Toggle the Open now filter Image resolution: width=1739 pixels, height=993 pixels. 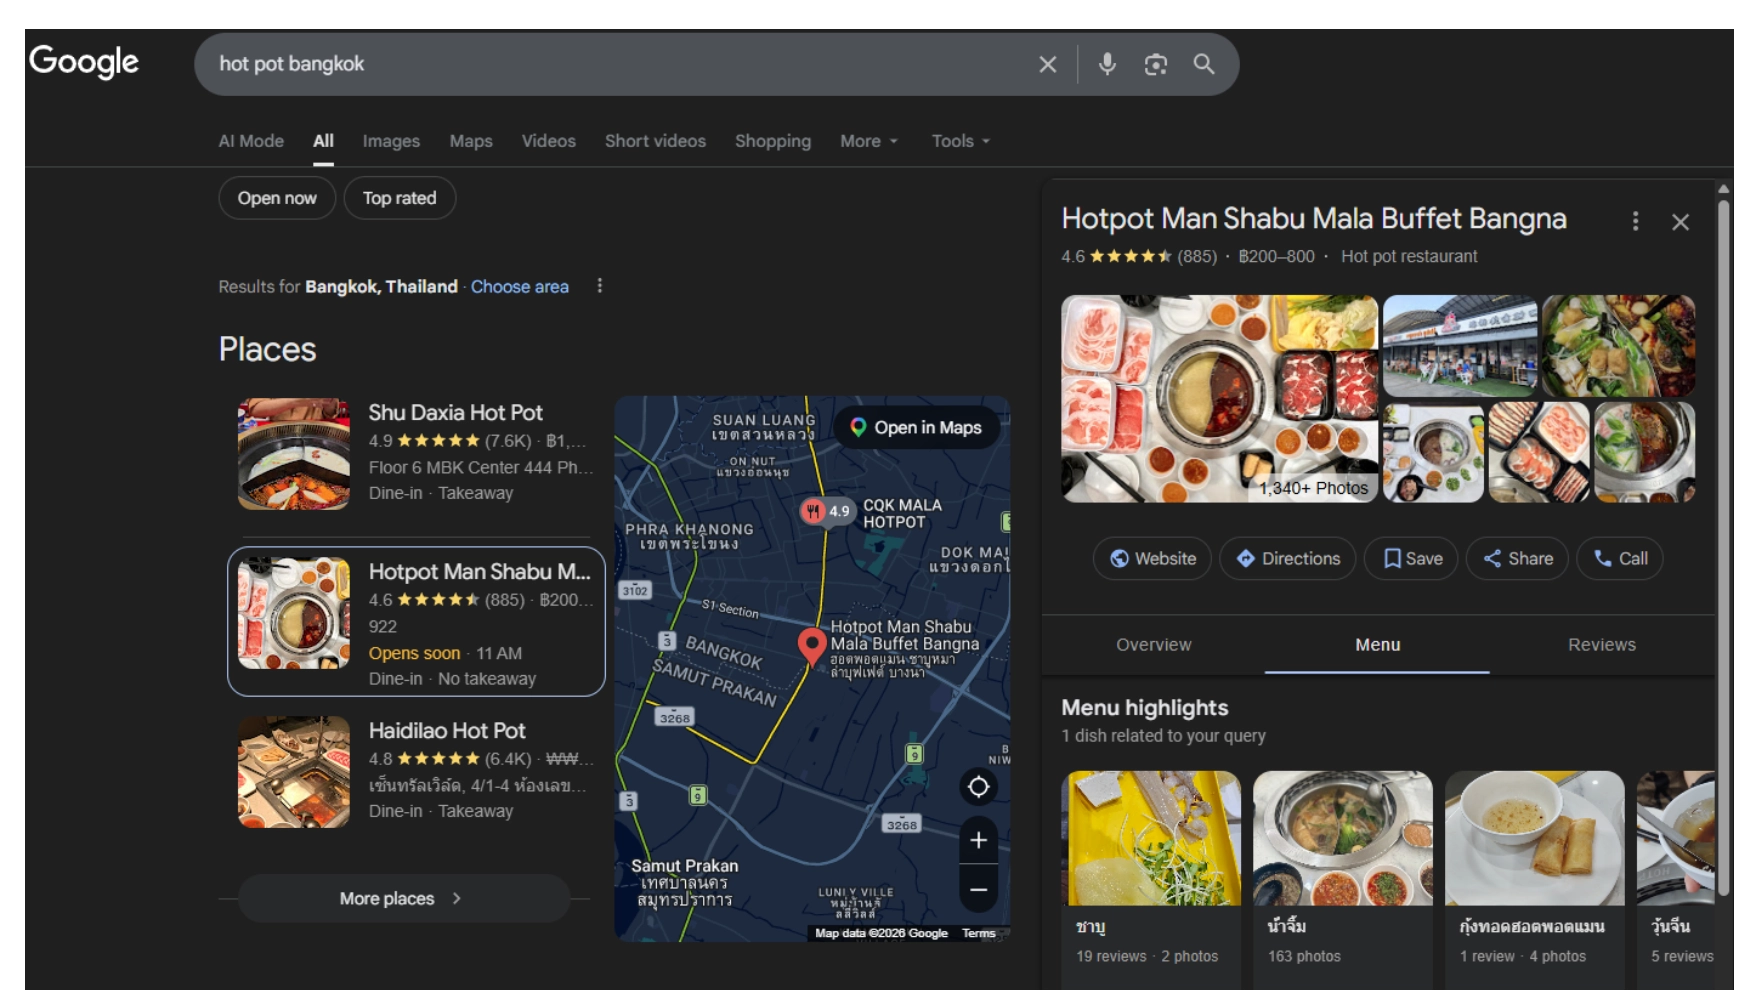click(277, 198)
